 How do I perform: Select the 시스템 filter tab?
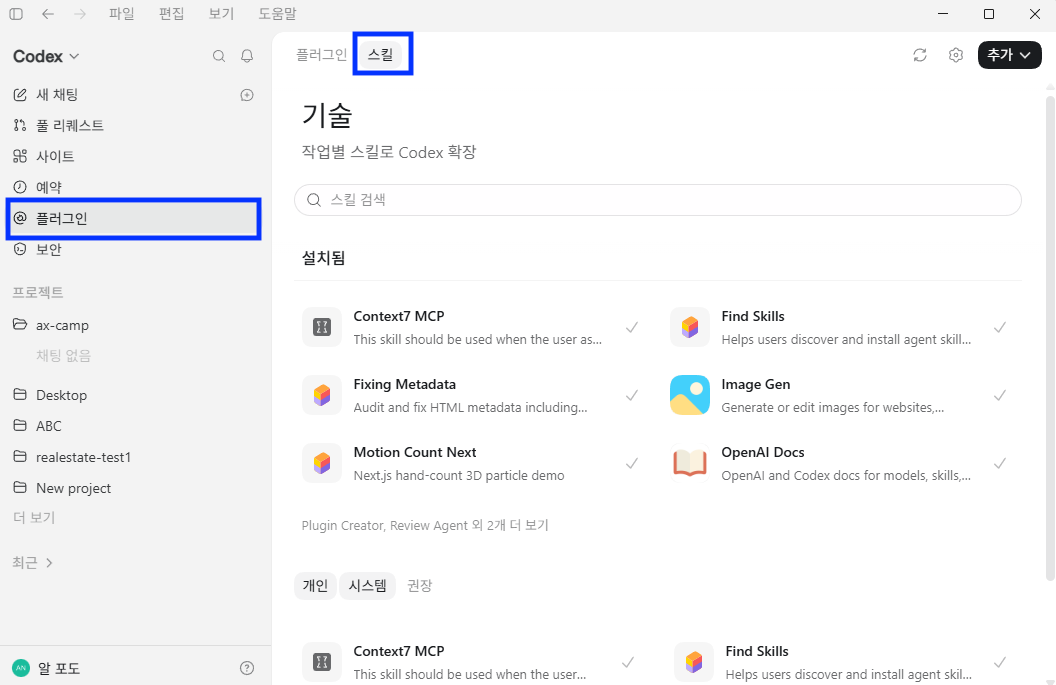(x=368, y=585)
